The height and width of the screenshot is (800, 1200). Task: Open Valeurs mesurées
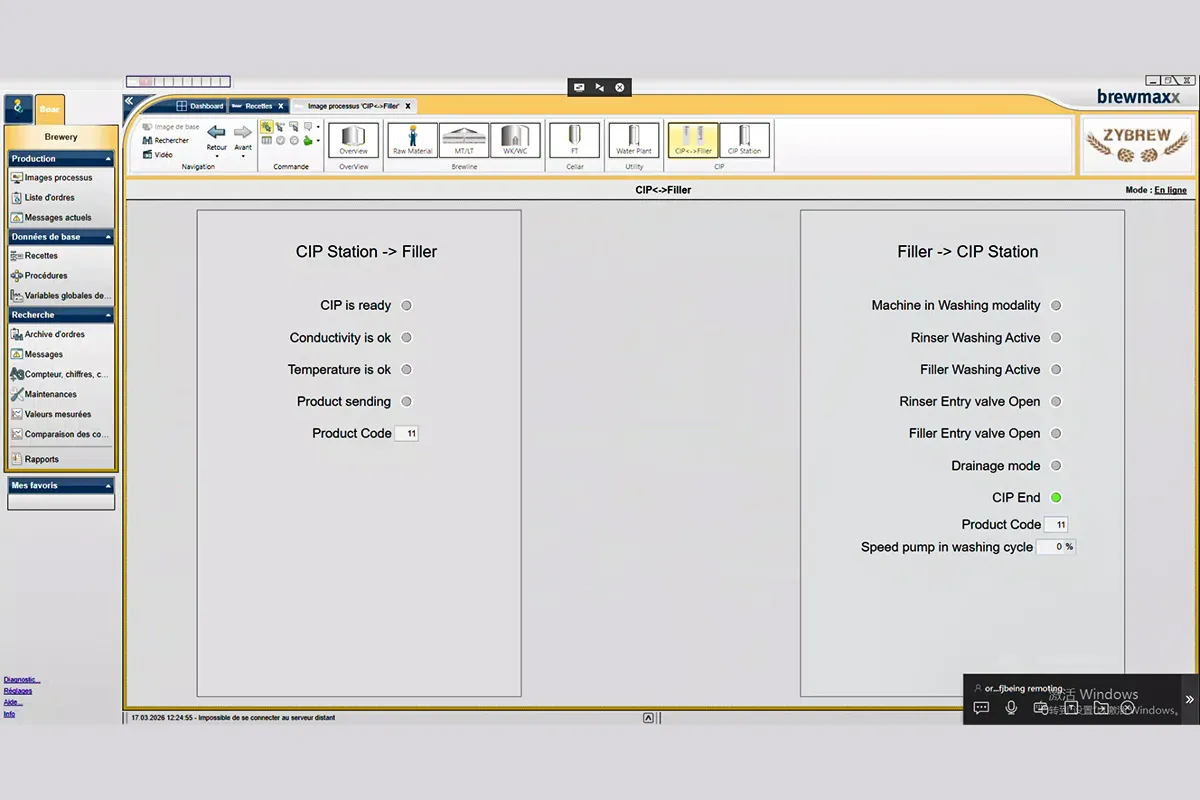point(51,415)
